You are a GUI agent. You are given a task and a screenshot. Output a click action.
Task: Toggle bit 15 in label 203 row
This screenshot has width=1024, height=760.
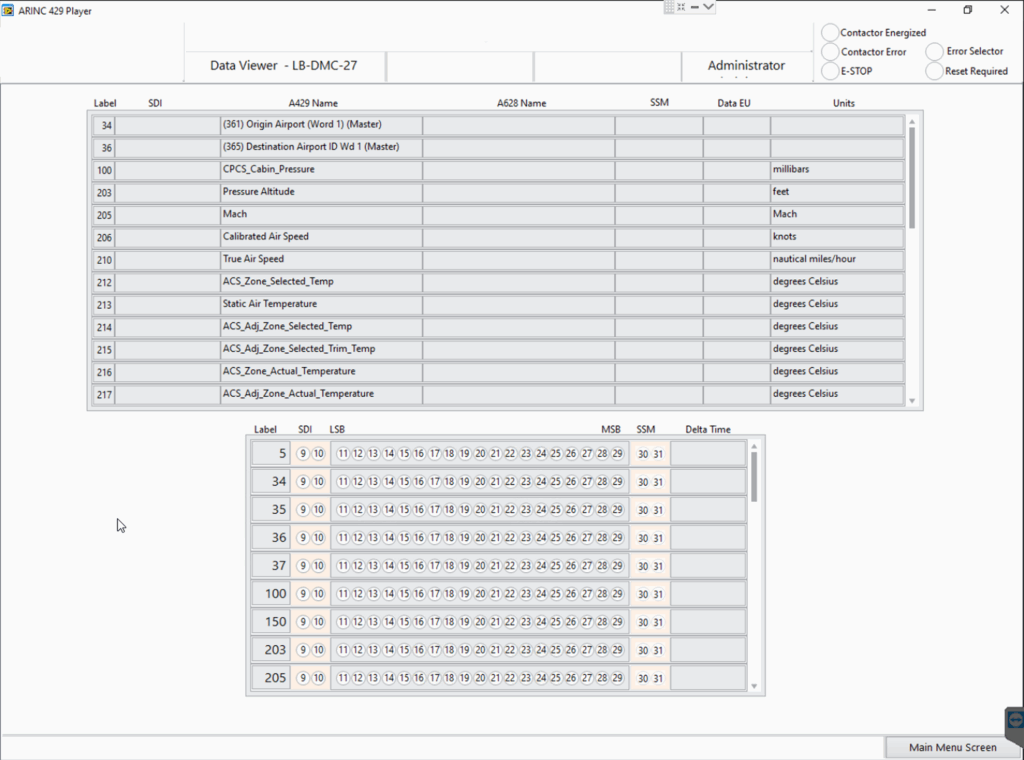(404, 650)
